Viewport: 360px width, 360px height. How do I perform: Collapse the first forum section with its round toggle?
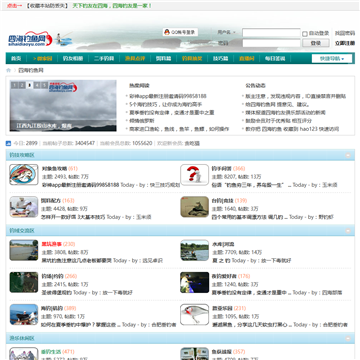[348, 155]
